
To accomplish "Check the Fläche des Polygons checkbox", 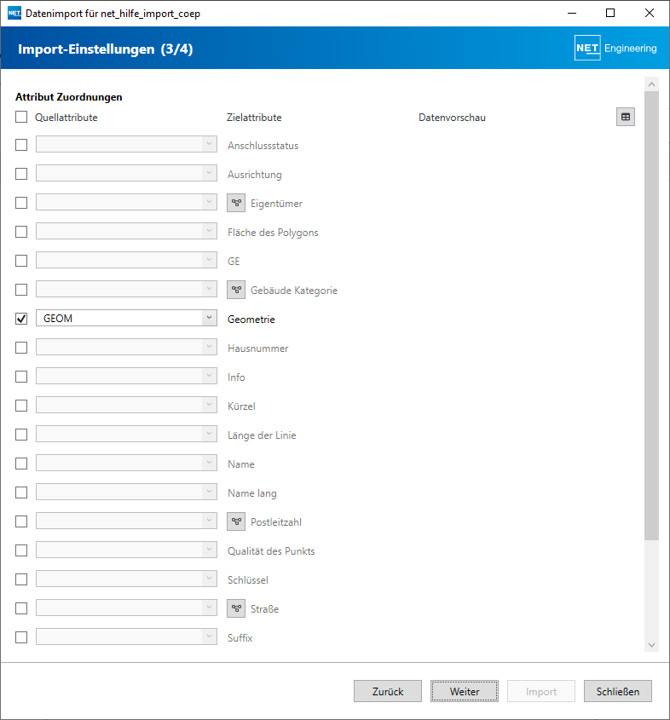I will 21,232.
